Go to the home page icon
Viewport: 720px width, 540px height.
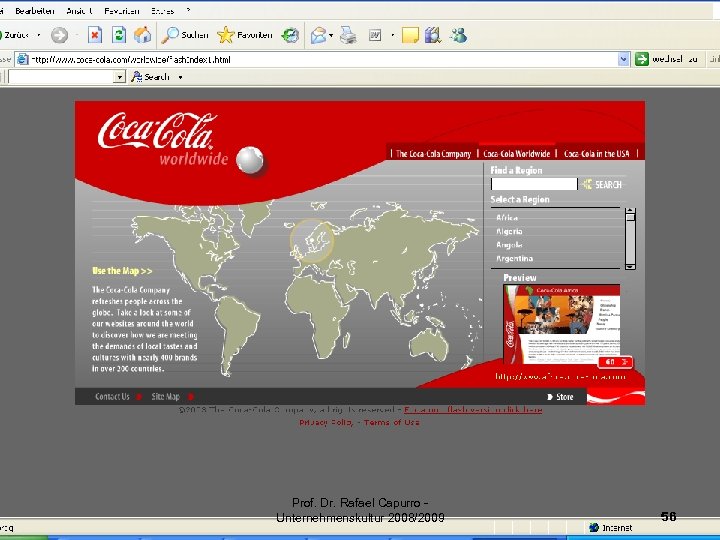(x=142, y=35)
